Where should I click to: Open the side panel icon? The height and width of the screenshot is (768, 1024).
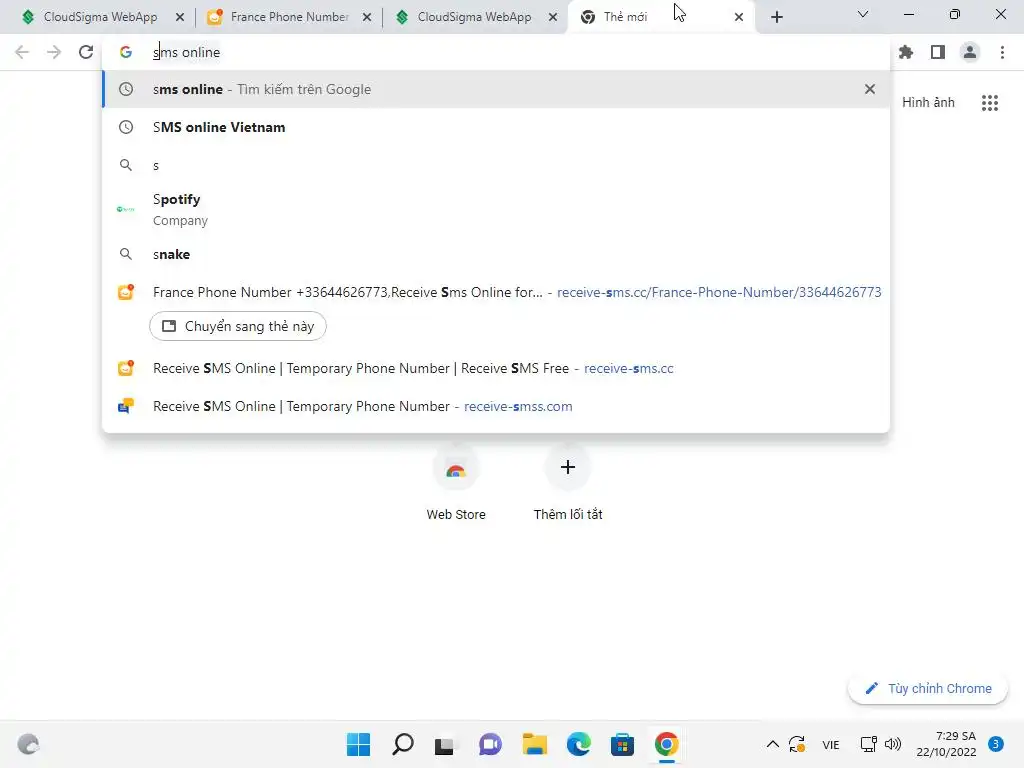938,52
